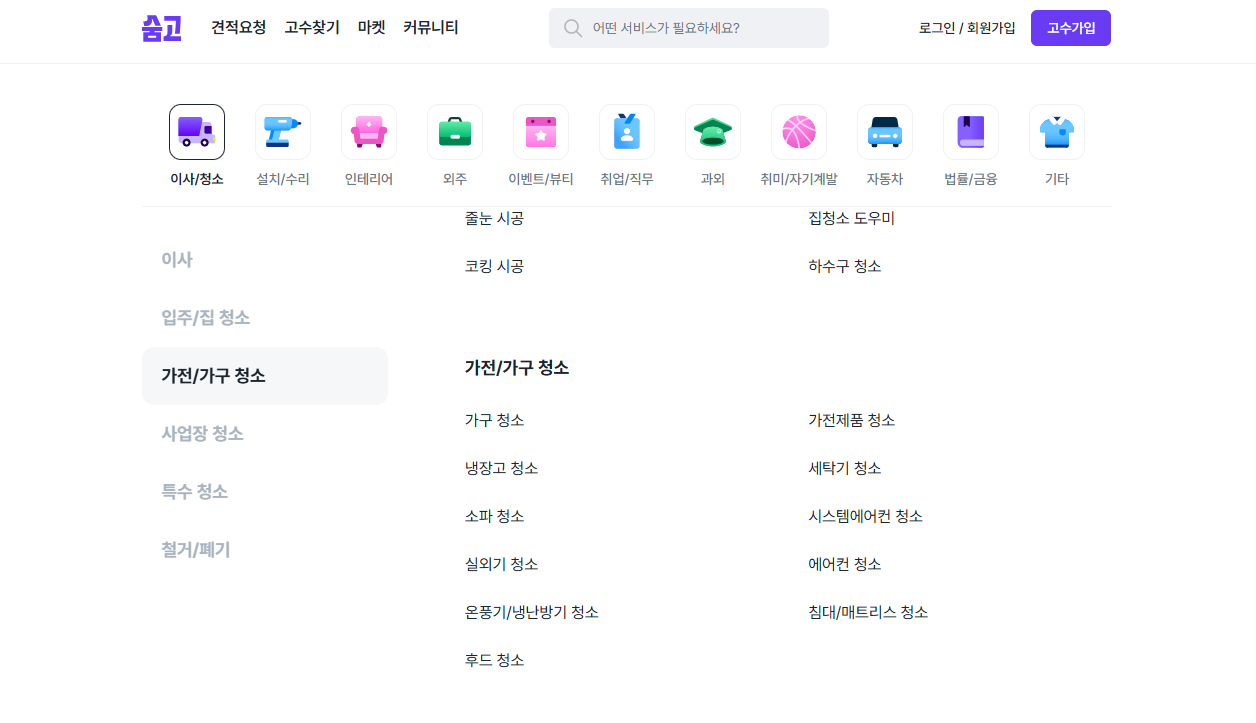Click the 로그인 / 회원가입 link
Screen dimensions: 1256x723
point(968,27)
